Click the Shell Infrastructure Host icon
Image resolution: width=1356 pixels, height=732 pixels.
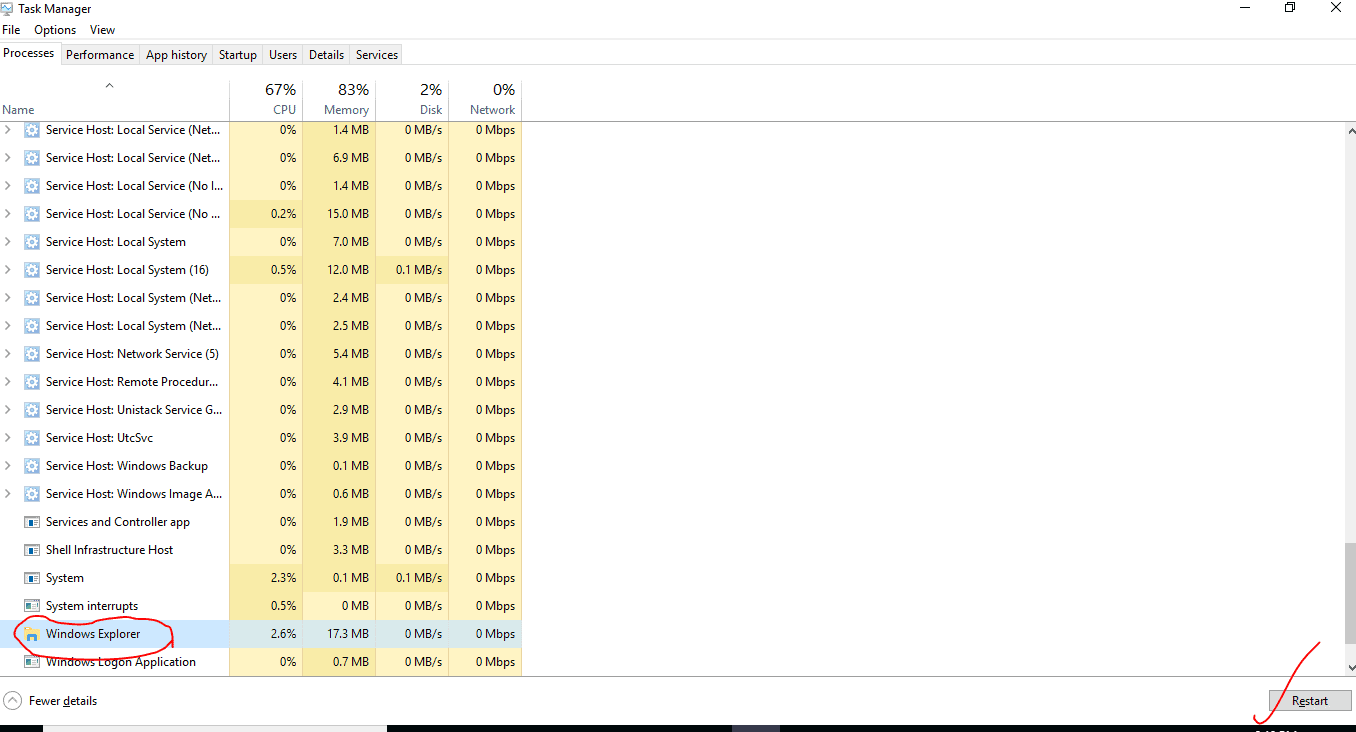(31, 550)
